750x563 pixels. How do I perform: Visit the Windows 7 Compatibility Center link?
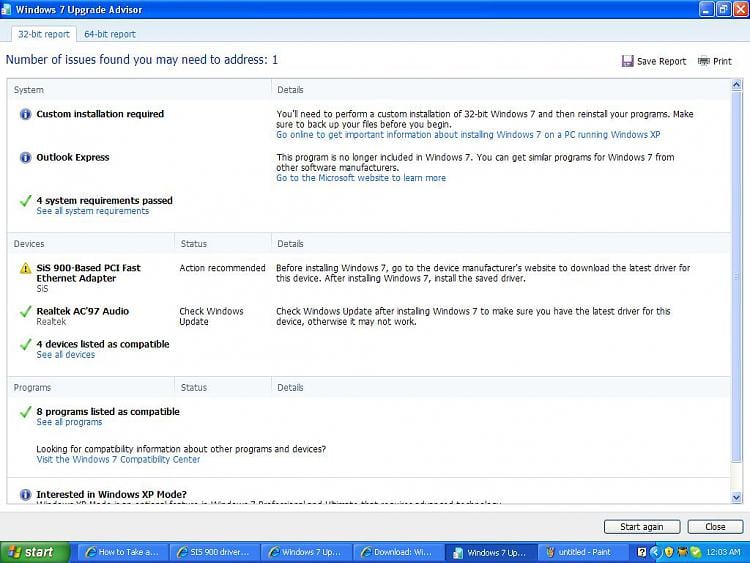[118, 460]
